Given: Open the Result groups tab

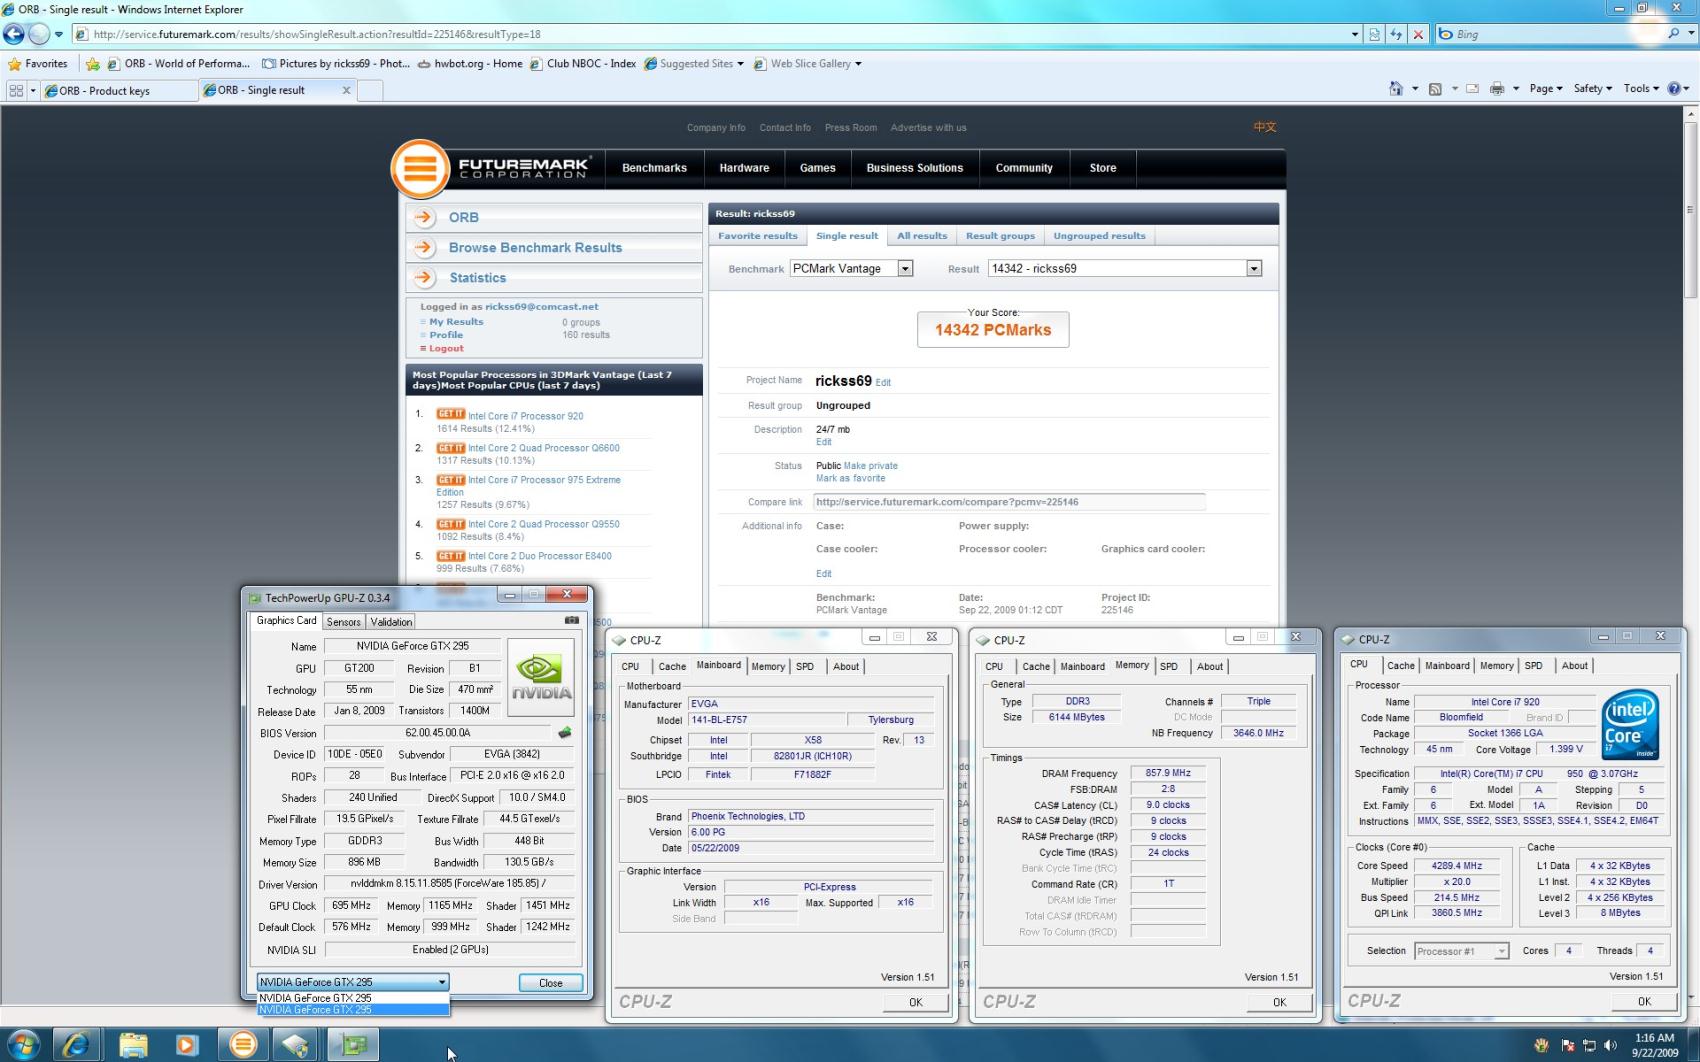Looking at the screenshot, I should (1000, 236).
